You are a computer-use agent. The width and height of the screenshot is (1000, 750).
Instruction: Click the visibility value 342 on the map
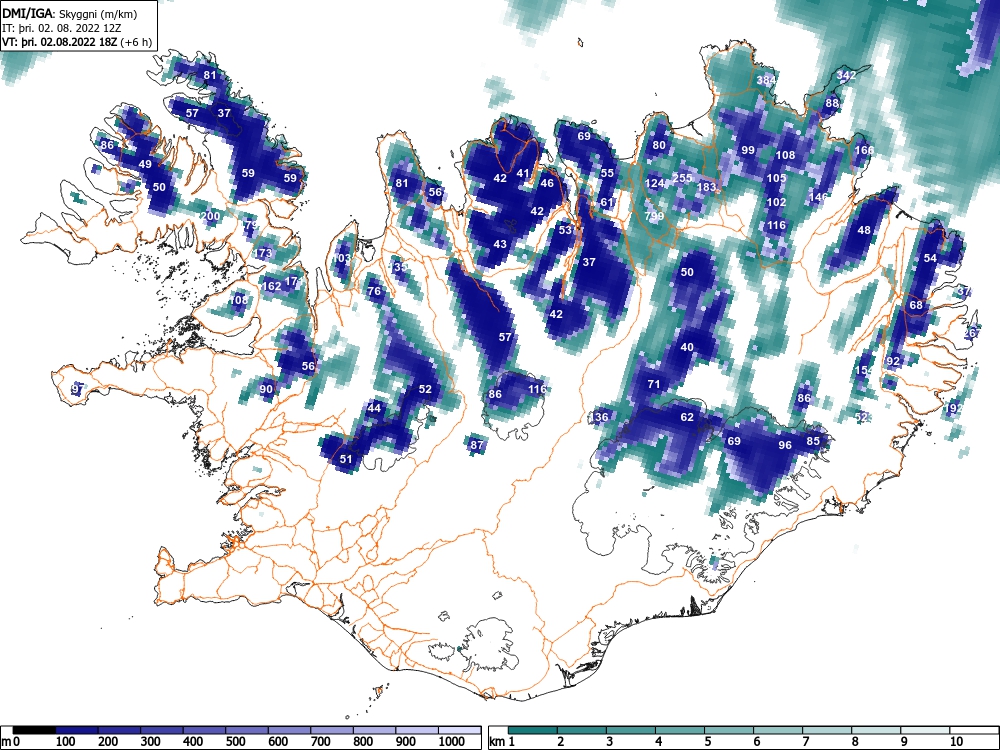[x=846, y=75]
